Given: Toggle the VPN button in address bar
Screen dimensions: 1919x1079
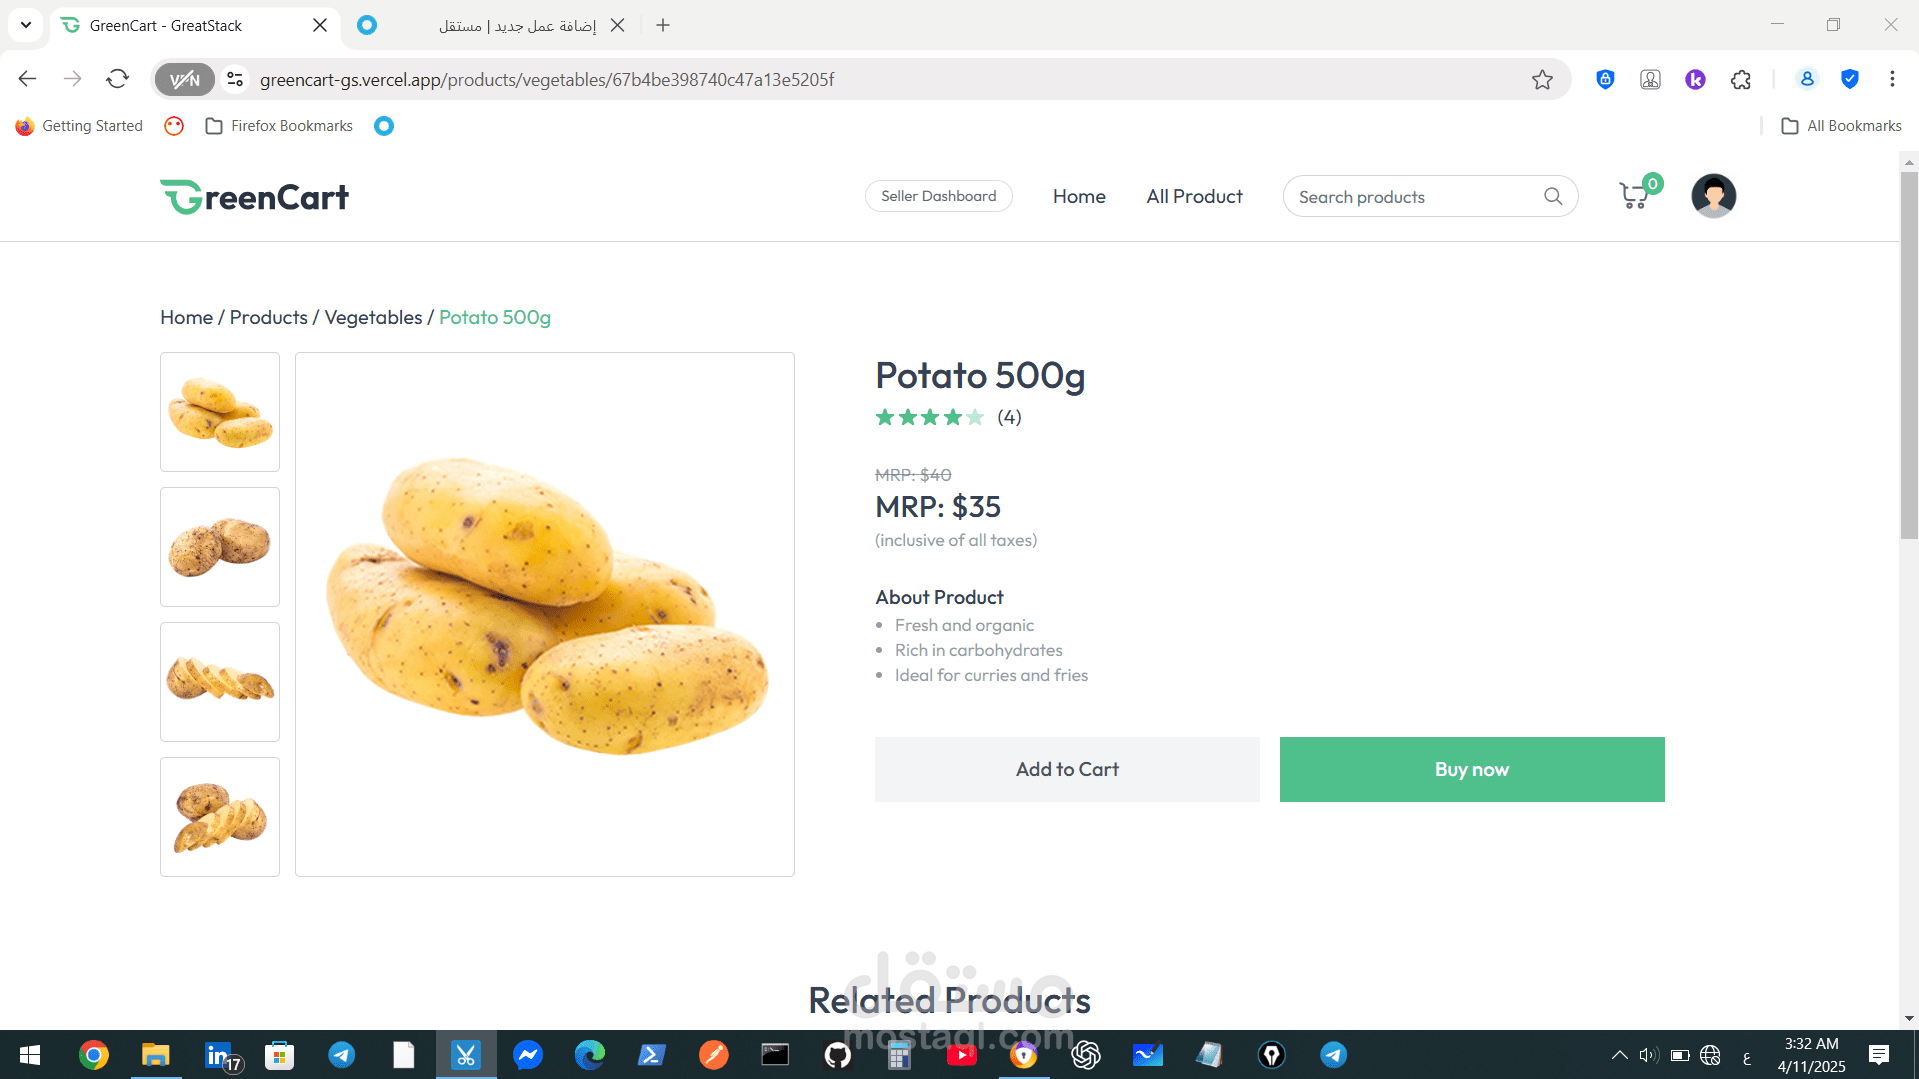Looking at the screenshot, I should [185, 80].
